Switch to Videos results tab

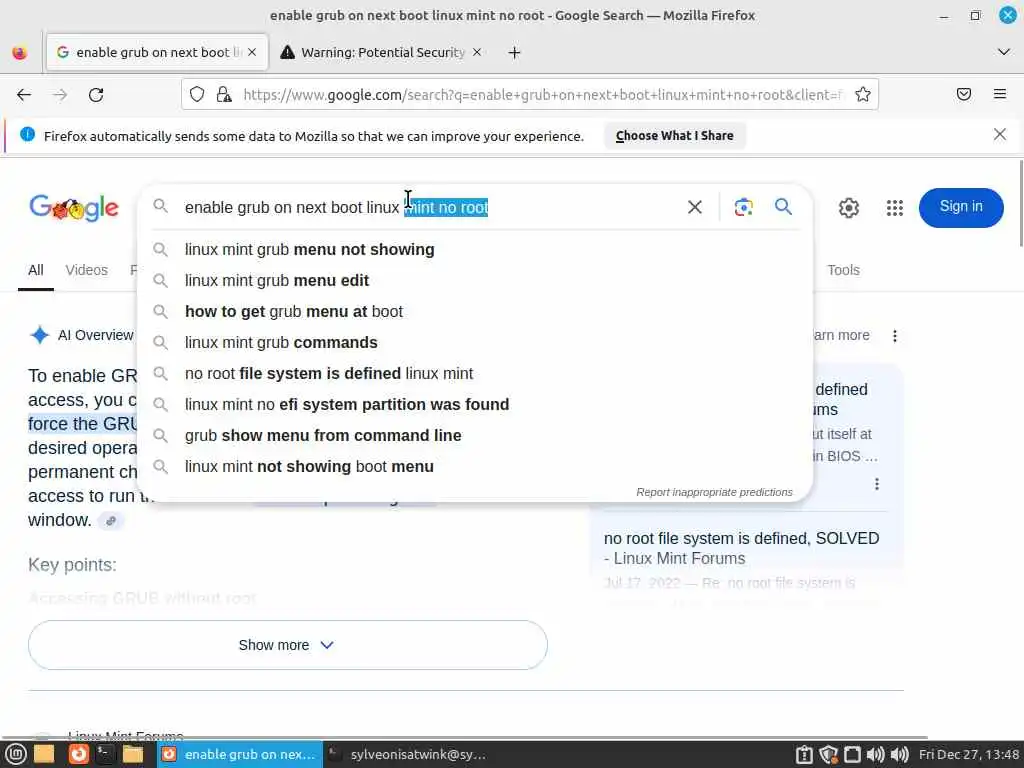86,270
